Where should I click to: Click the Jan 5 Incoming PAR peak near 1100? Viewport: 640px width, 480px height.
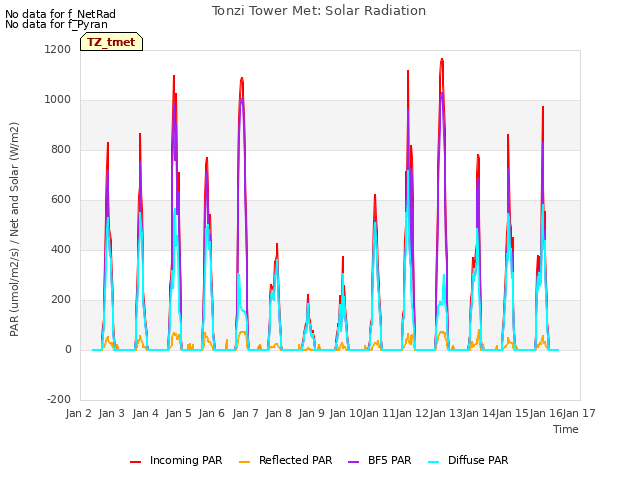[174, 76]
